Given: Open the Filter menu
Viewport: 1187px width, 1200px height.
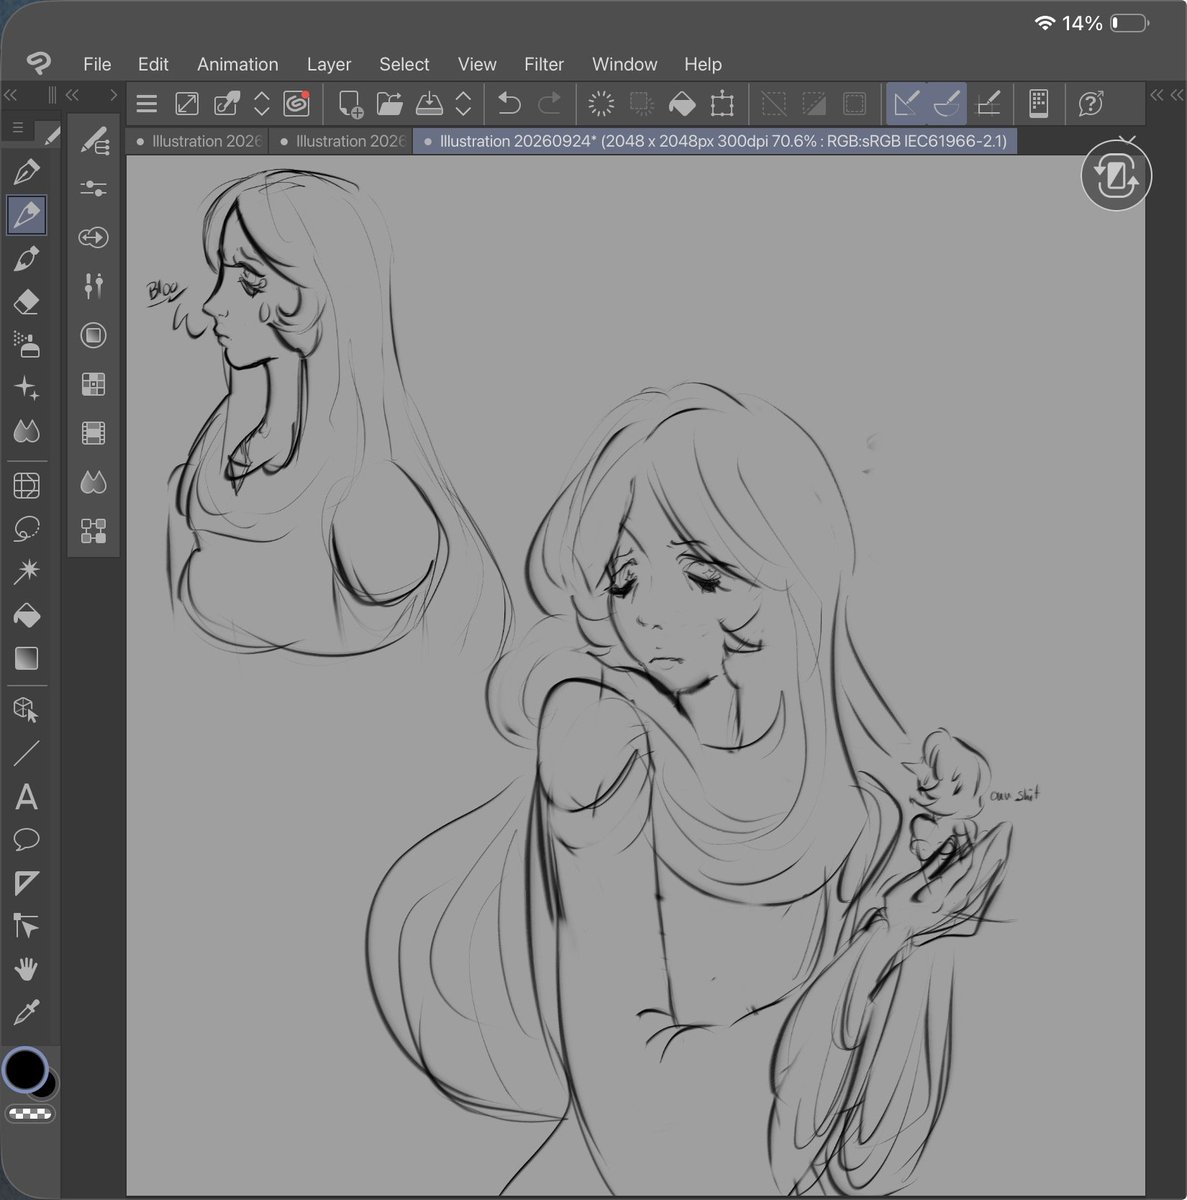Looking at the screenshot, I should (544, 64).
